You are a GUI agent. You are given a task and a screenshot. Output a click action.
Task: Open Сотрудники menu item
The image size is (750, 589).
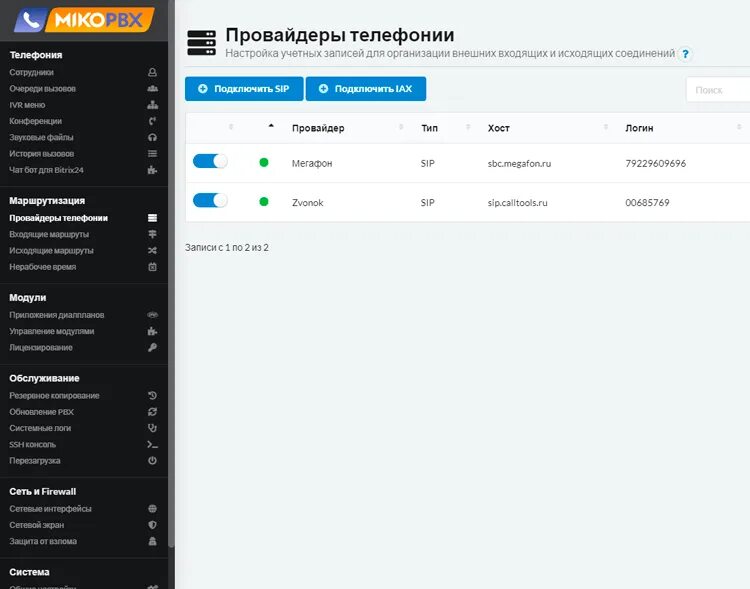point(32,72)
